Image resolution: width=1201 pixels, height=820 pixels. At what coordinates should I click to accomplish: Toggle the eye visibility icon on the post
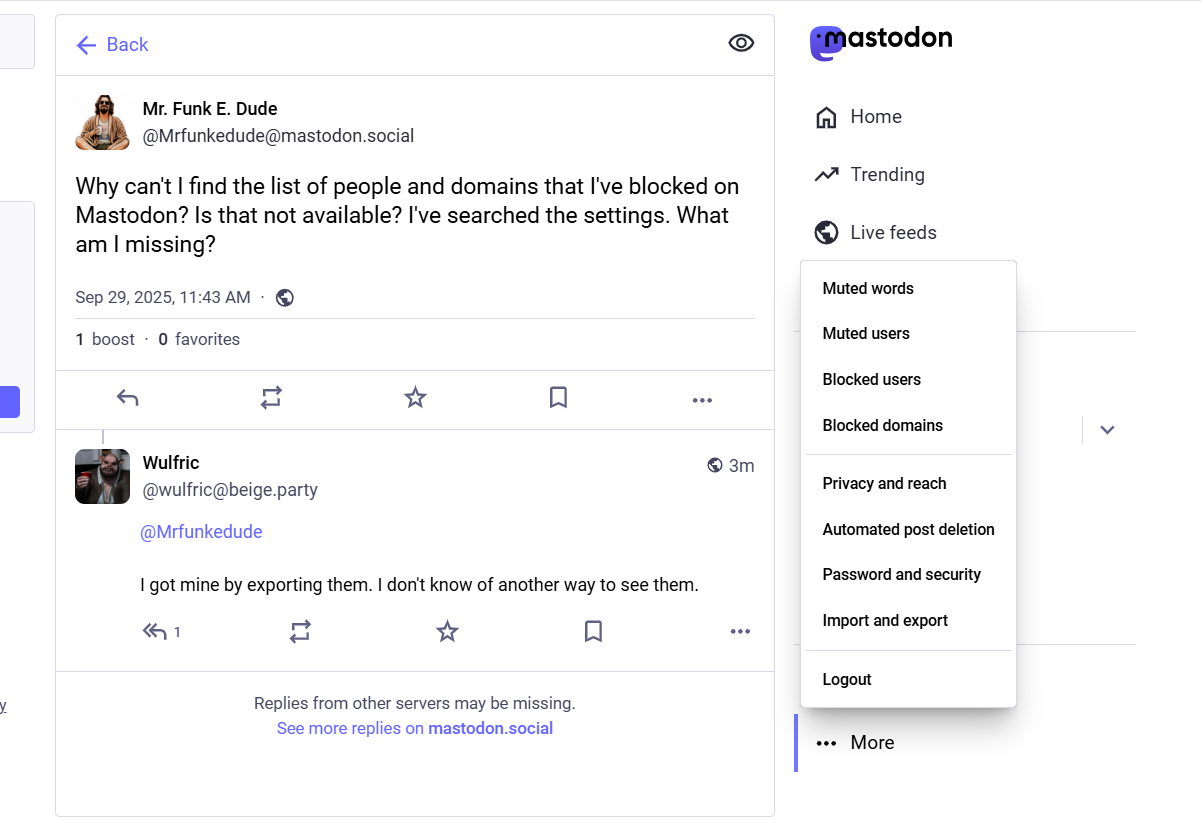740,42
